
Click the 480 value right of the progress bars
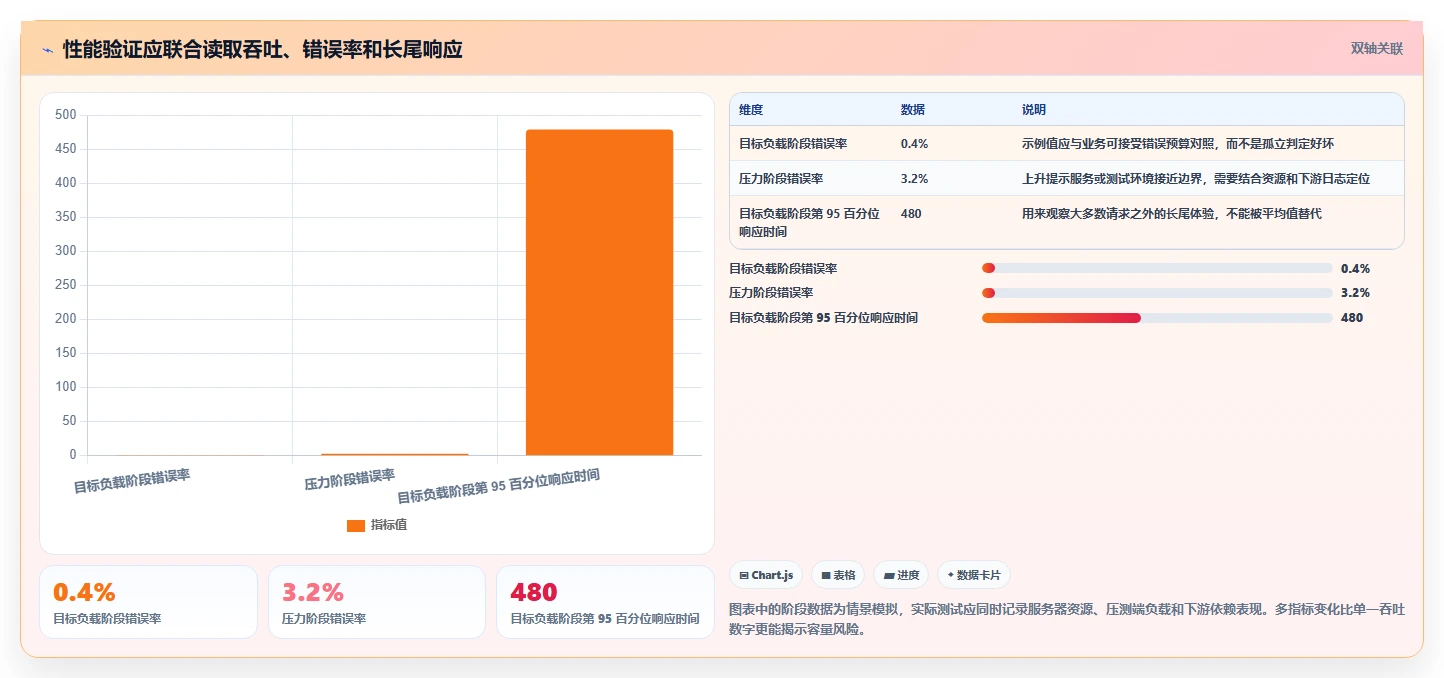1352,318
